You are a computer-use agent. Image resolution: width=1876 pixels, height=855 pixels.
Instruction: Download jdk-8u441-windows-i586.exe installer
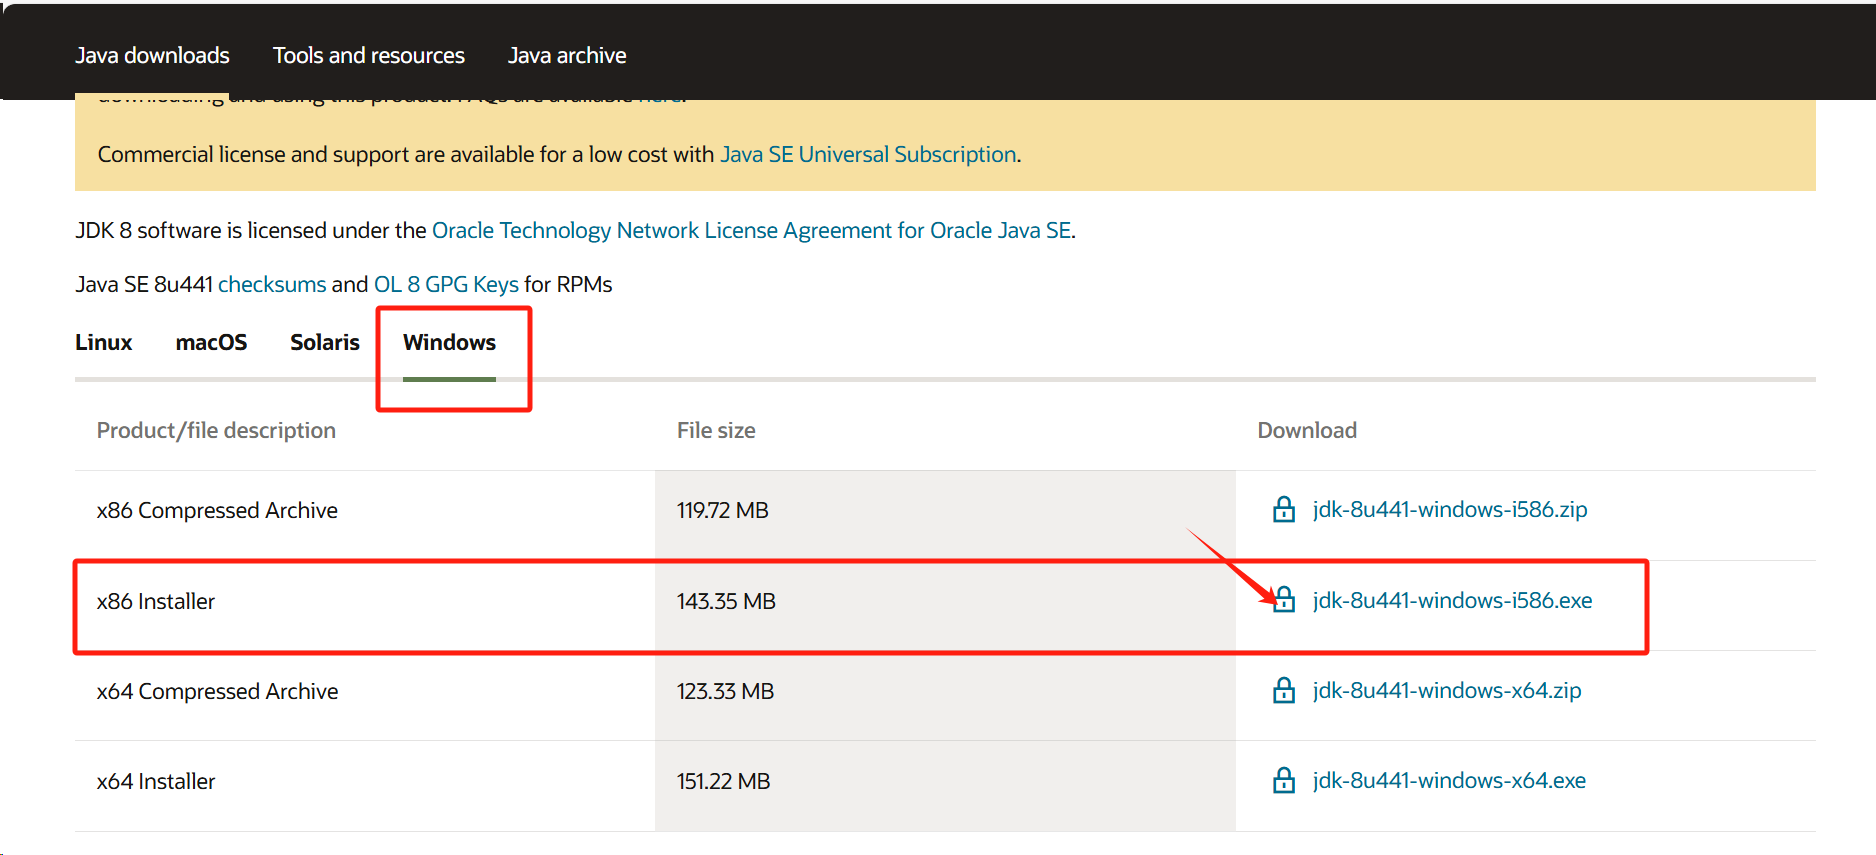(x=1452, y=601)
